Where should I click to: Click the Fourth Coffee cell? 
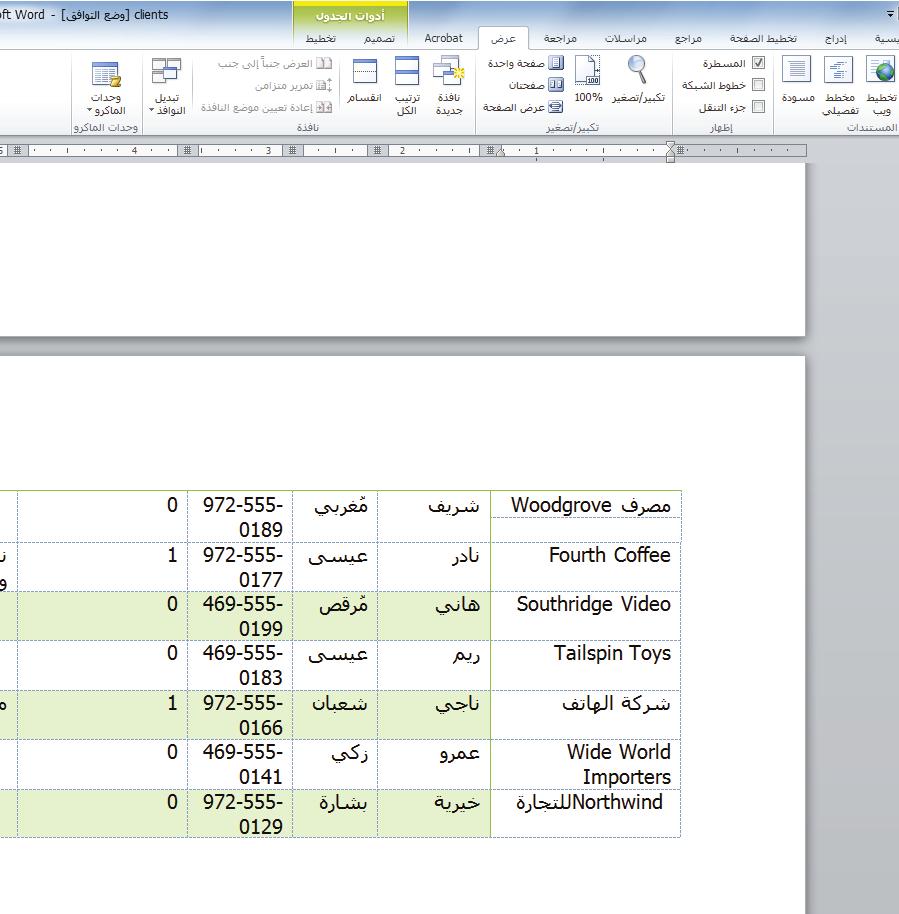point(586,567)
